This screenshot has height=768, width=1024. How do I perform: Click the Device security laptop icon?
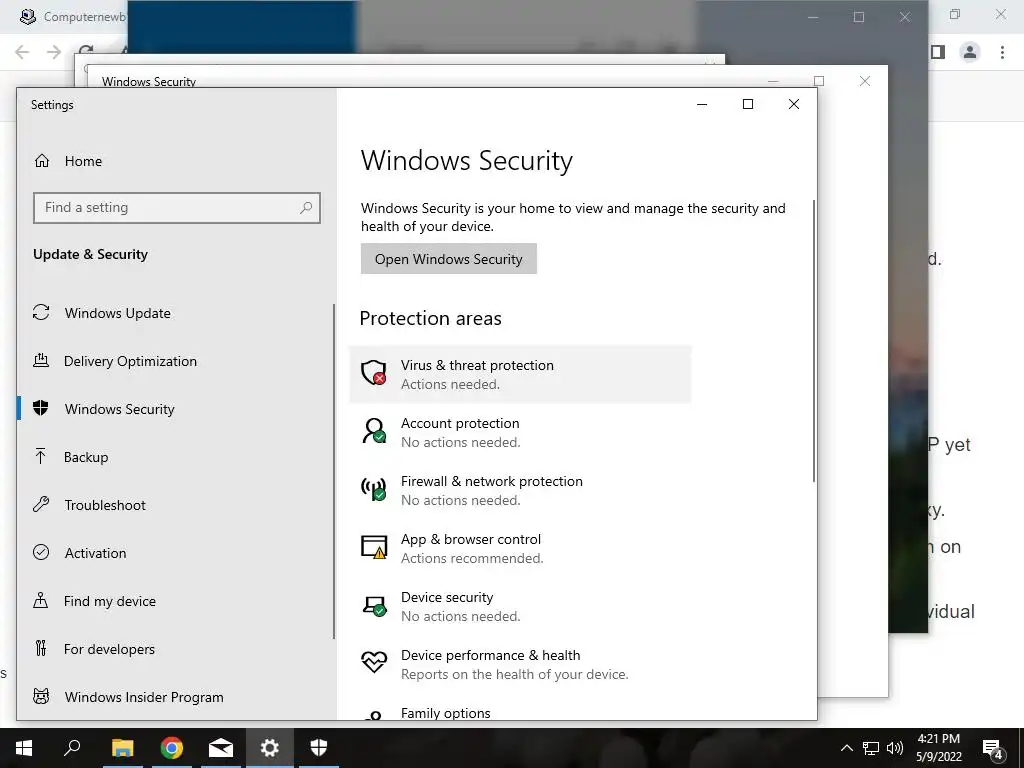[x=375, y=606]
